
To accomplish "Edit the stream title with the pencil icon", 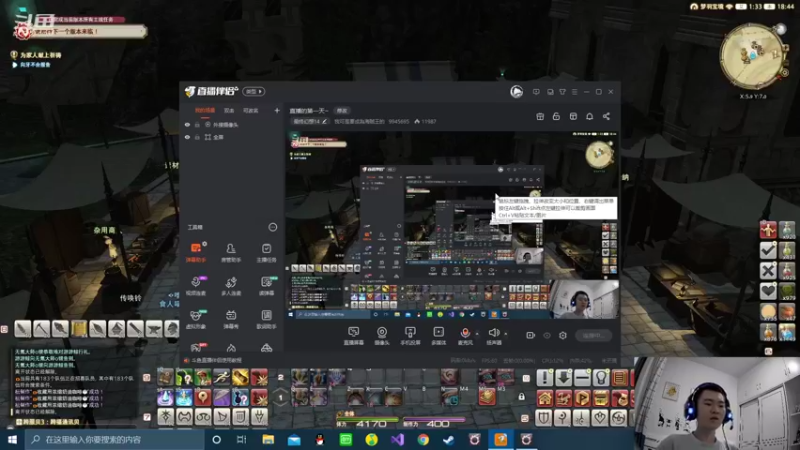I will pyautogui.click(x=324, y=121).
